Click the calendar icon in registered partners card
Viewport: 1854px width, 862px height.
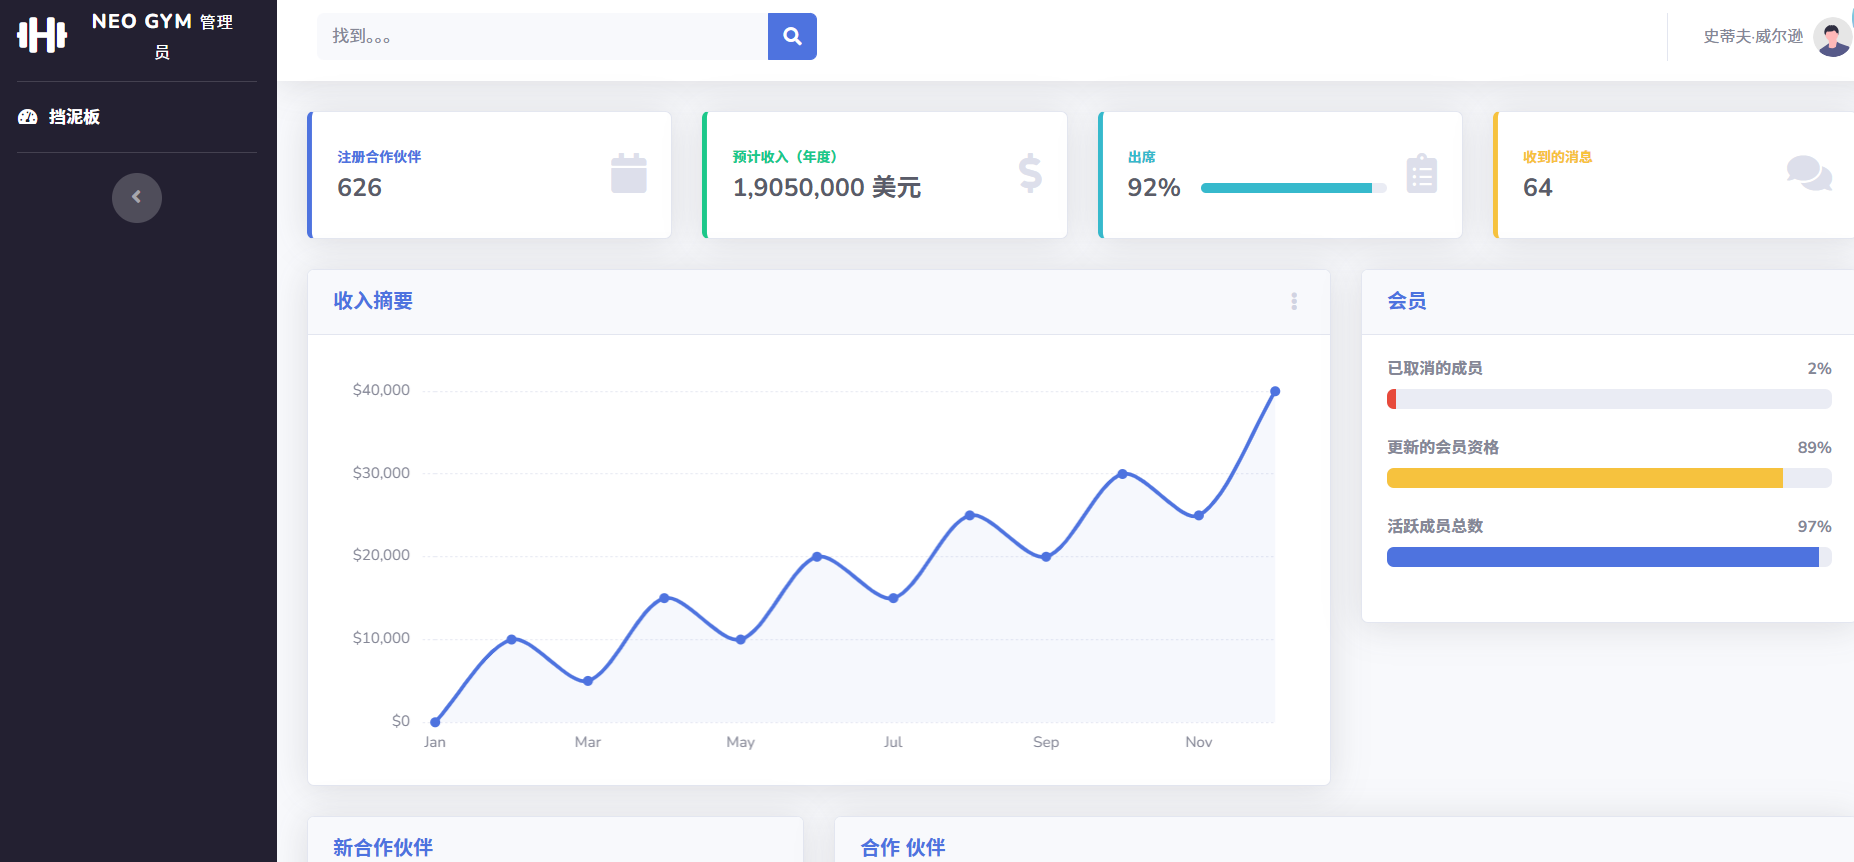[x=628, y=174]
